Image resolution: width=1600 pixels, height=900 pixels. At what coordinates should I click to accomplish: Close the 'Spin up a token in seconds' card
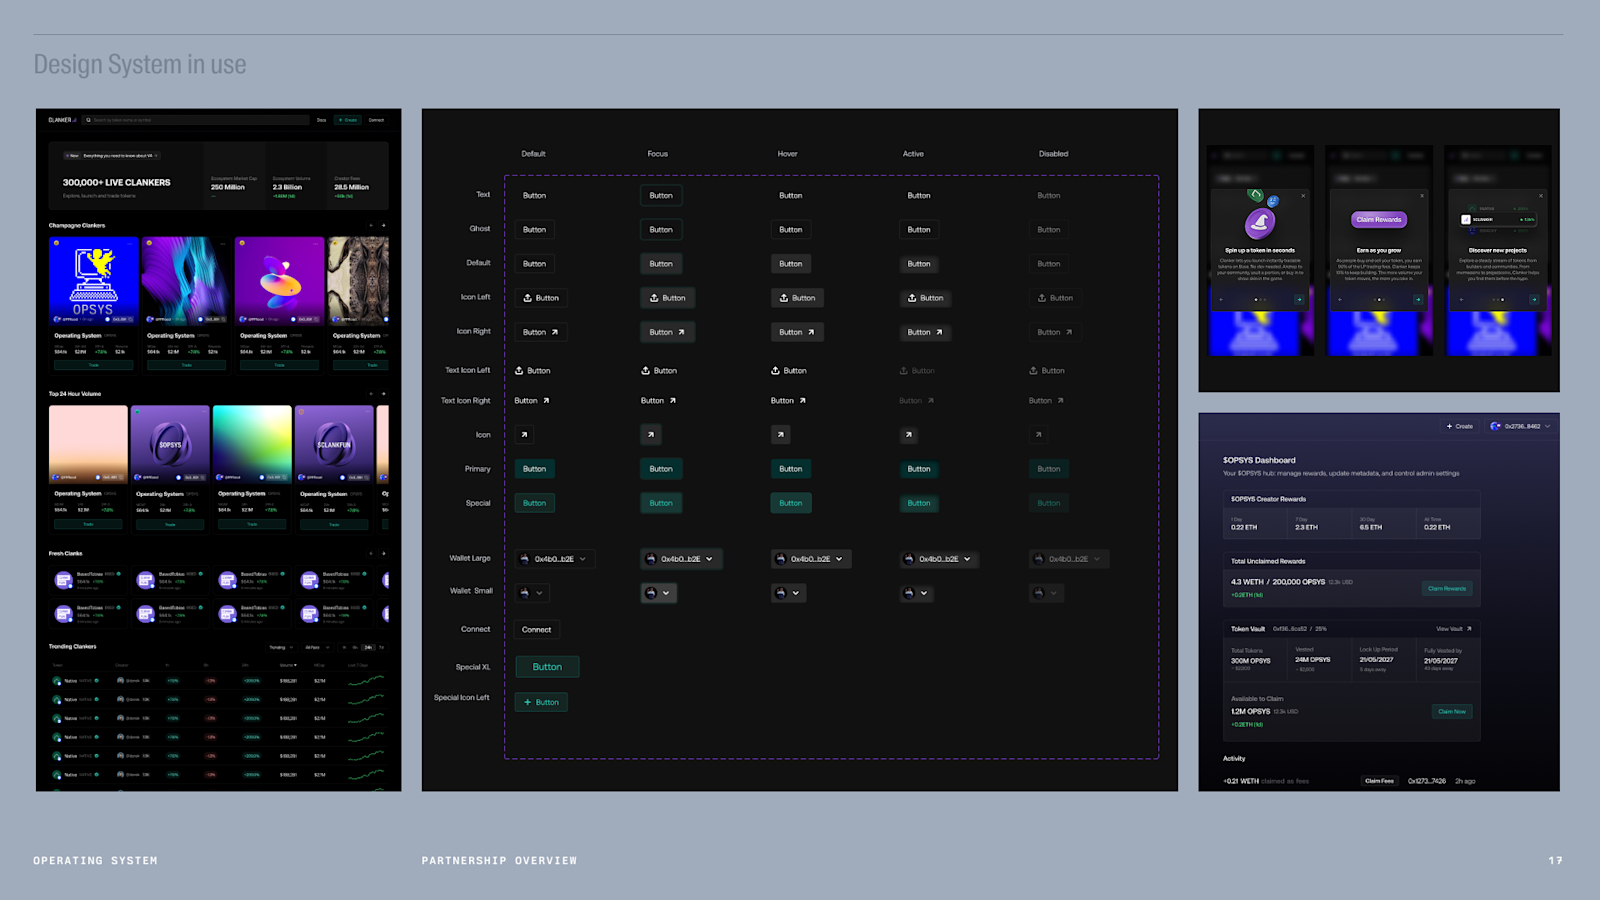tap(1303, 196)
